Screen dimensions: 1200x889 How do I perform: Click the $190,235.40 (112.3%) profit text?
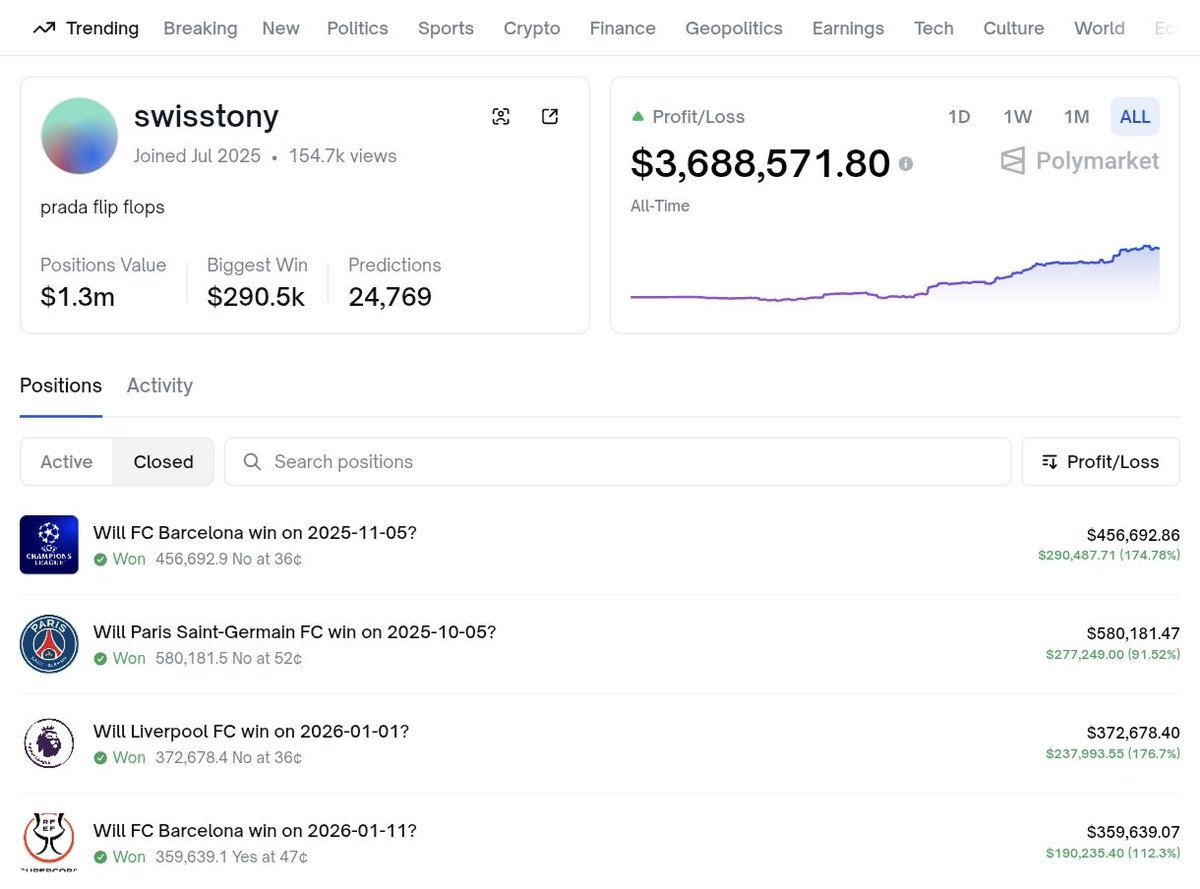pyautogui.click(x=1113, y=853)
